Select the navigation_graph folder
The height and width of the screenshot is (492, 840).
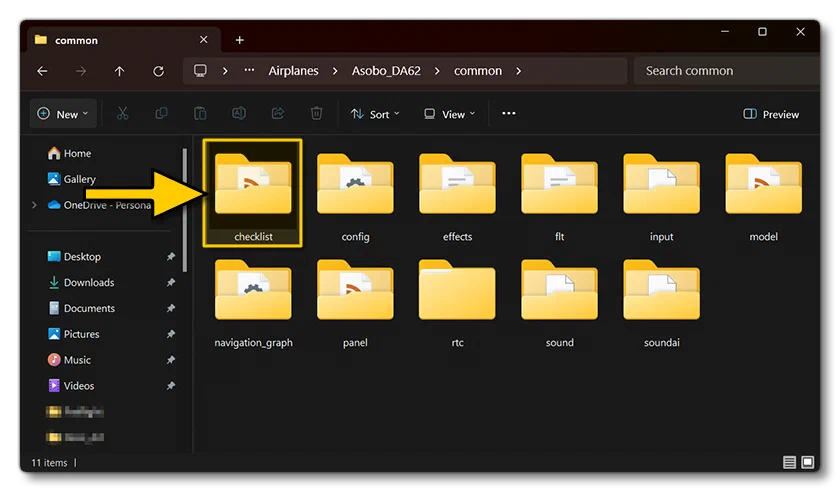[x=253, y=303]
